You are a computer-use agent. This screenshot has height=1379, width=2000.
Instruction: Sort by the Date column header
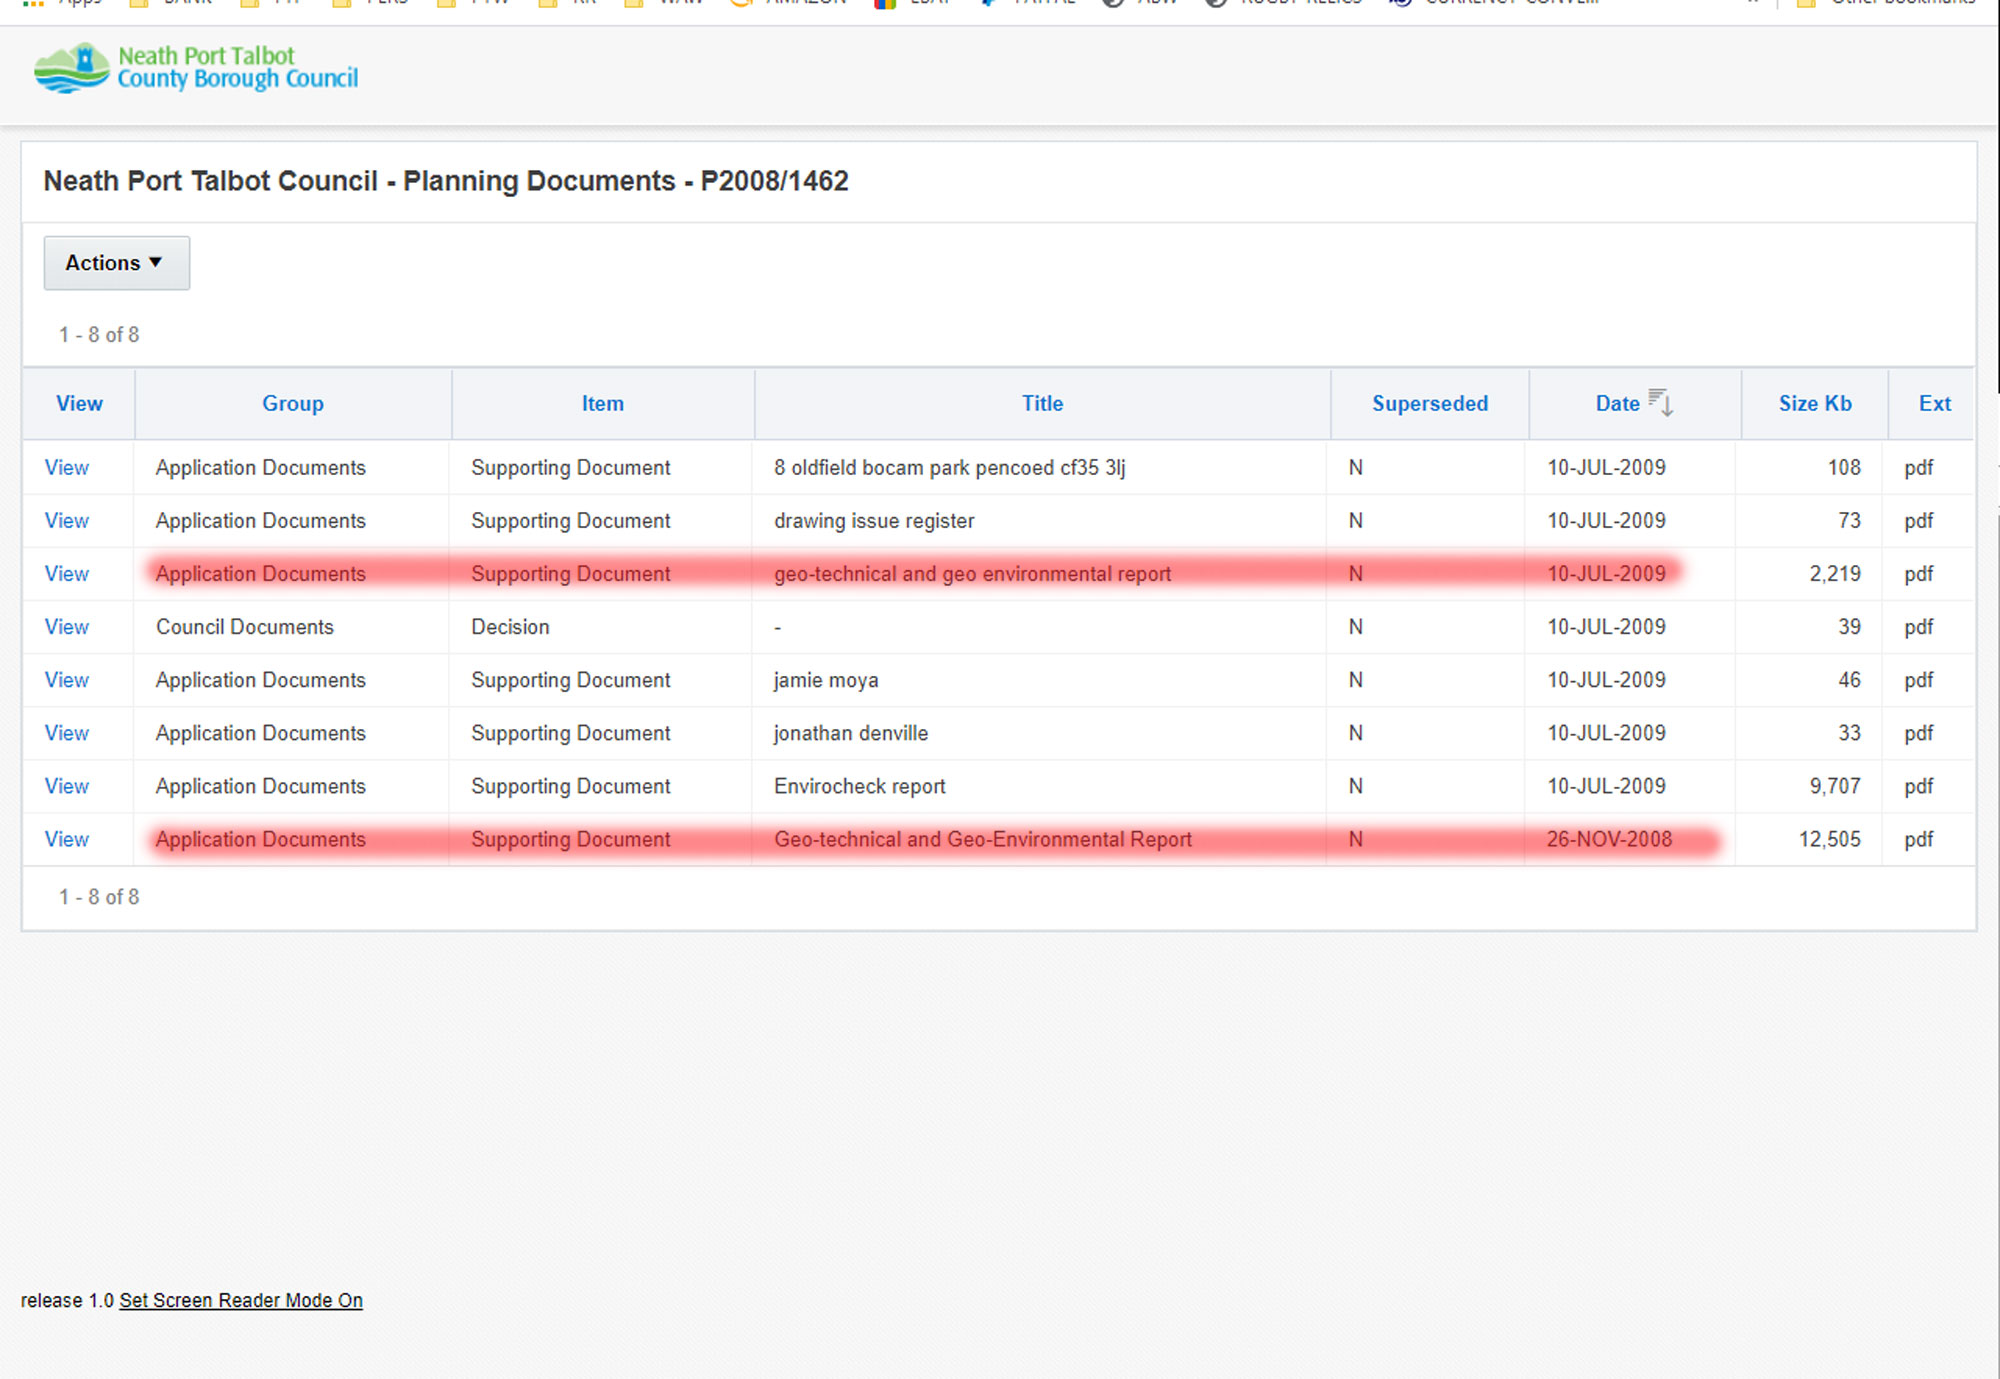(1617, 404)
